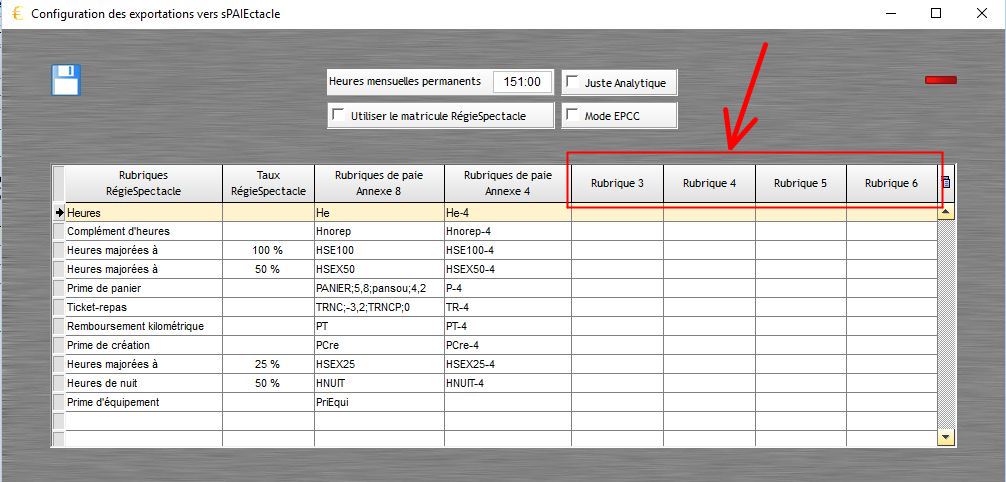Image resolution: width=1006 pixels, height=482 pixels.
Task: Click the floppy disk save icon
Action: pos(66,80)
